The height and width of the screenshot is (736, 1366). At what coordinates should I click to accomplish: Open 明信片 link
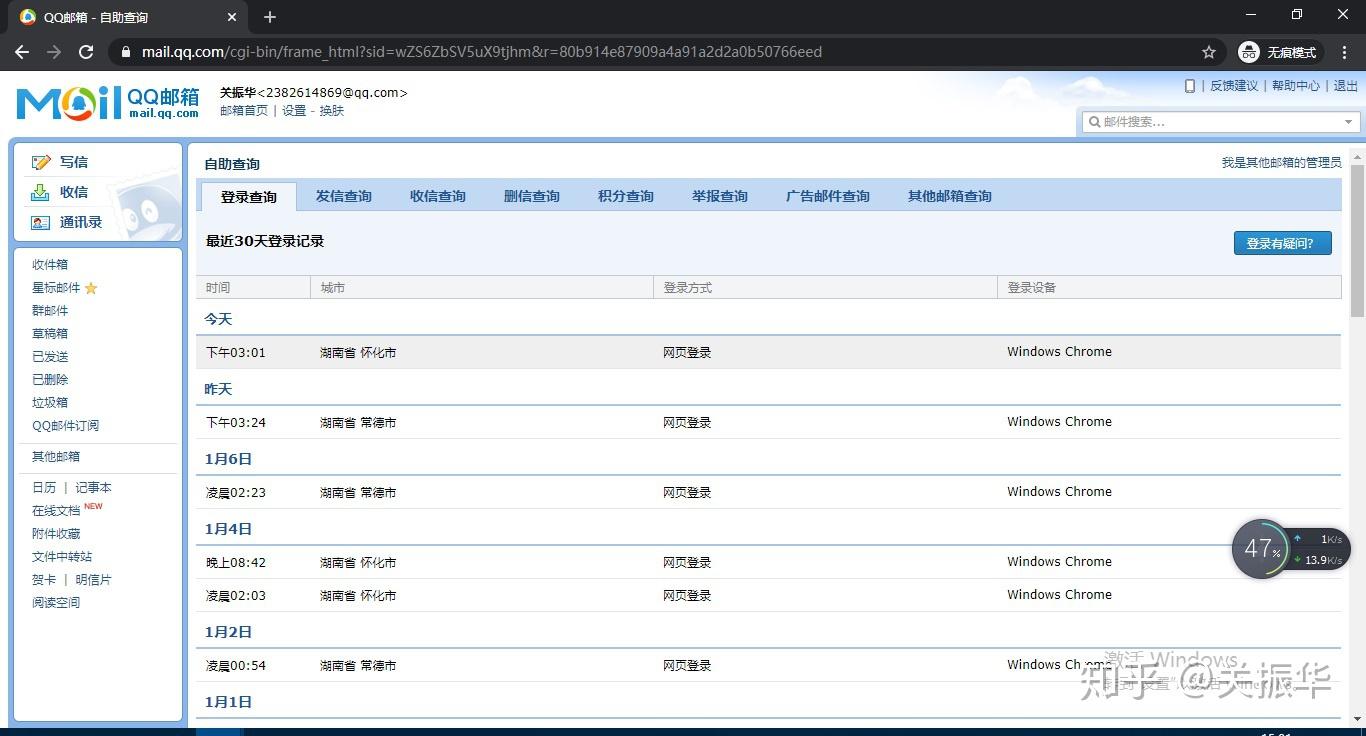click(x=93, y=580)
